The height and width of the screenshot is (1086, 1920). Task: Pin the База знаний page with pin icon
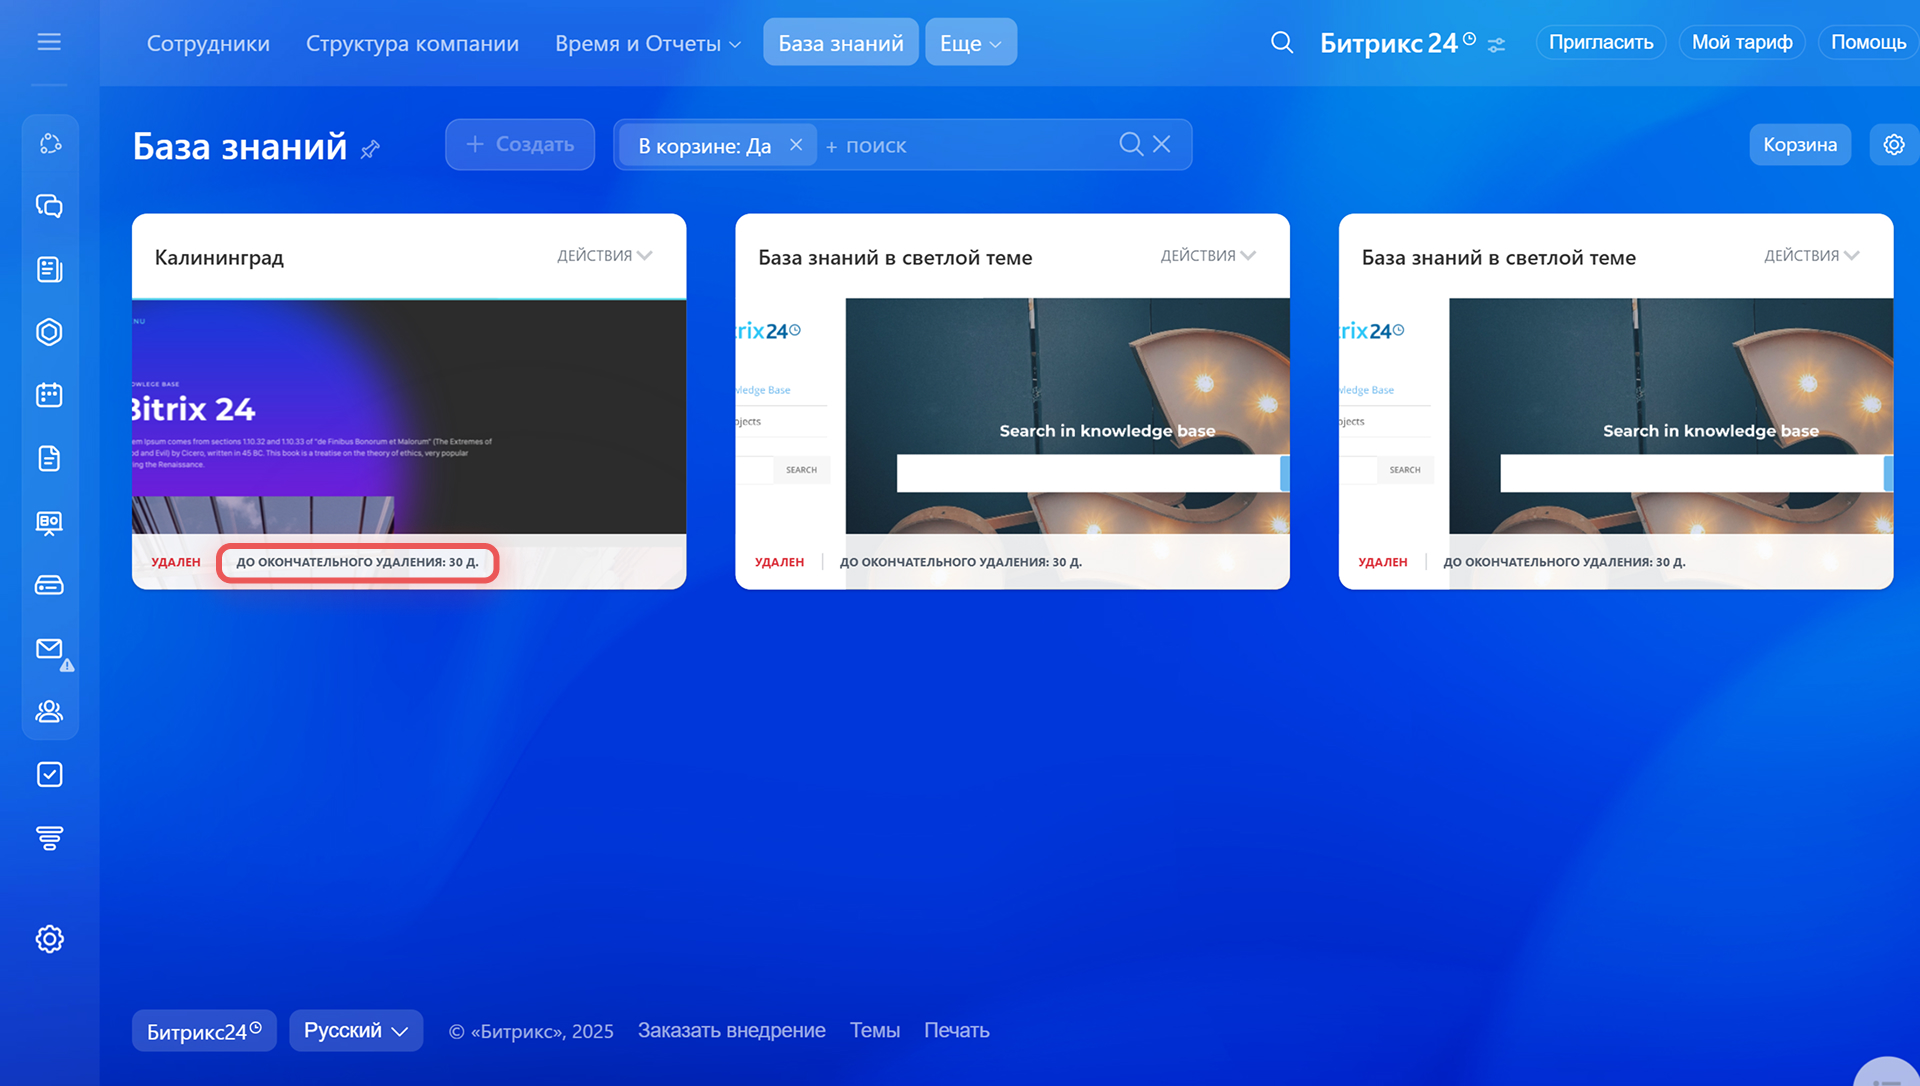[370, 149]
